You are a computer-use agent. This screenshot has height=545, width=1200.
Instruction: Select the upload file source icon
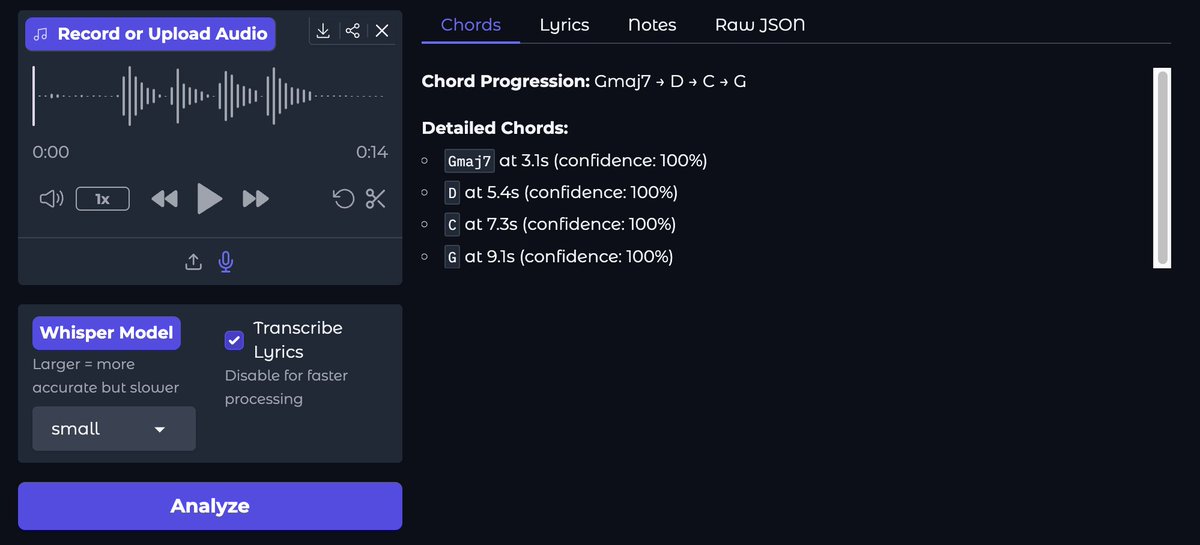click(194, 262)
